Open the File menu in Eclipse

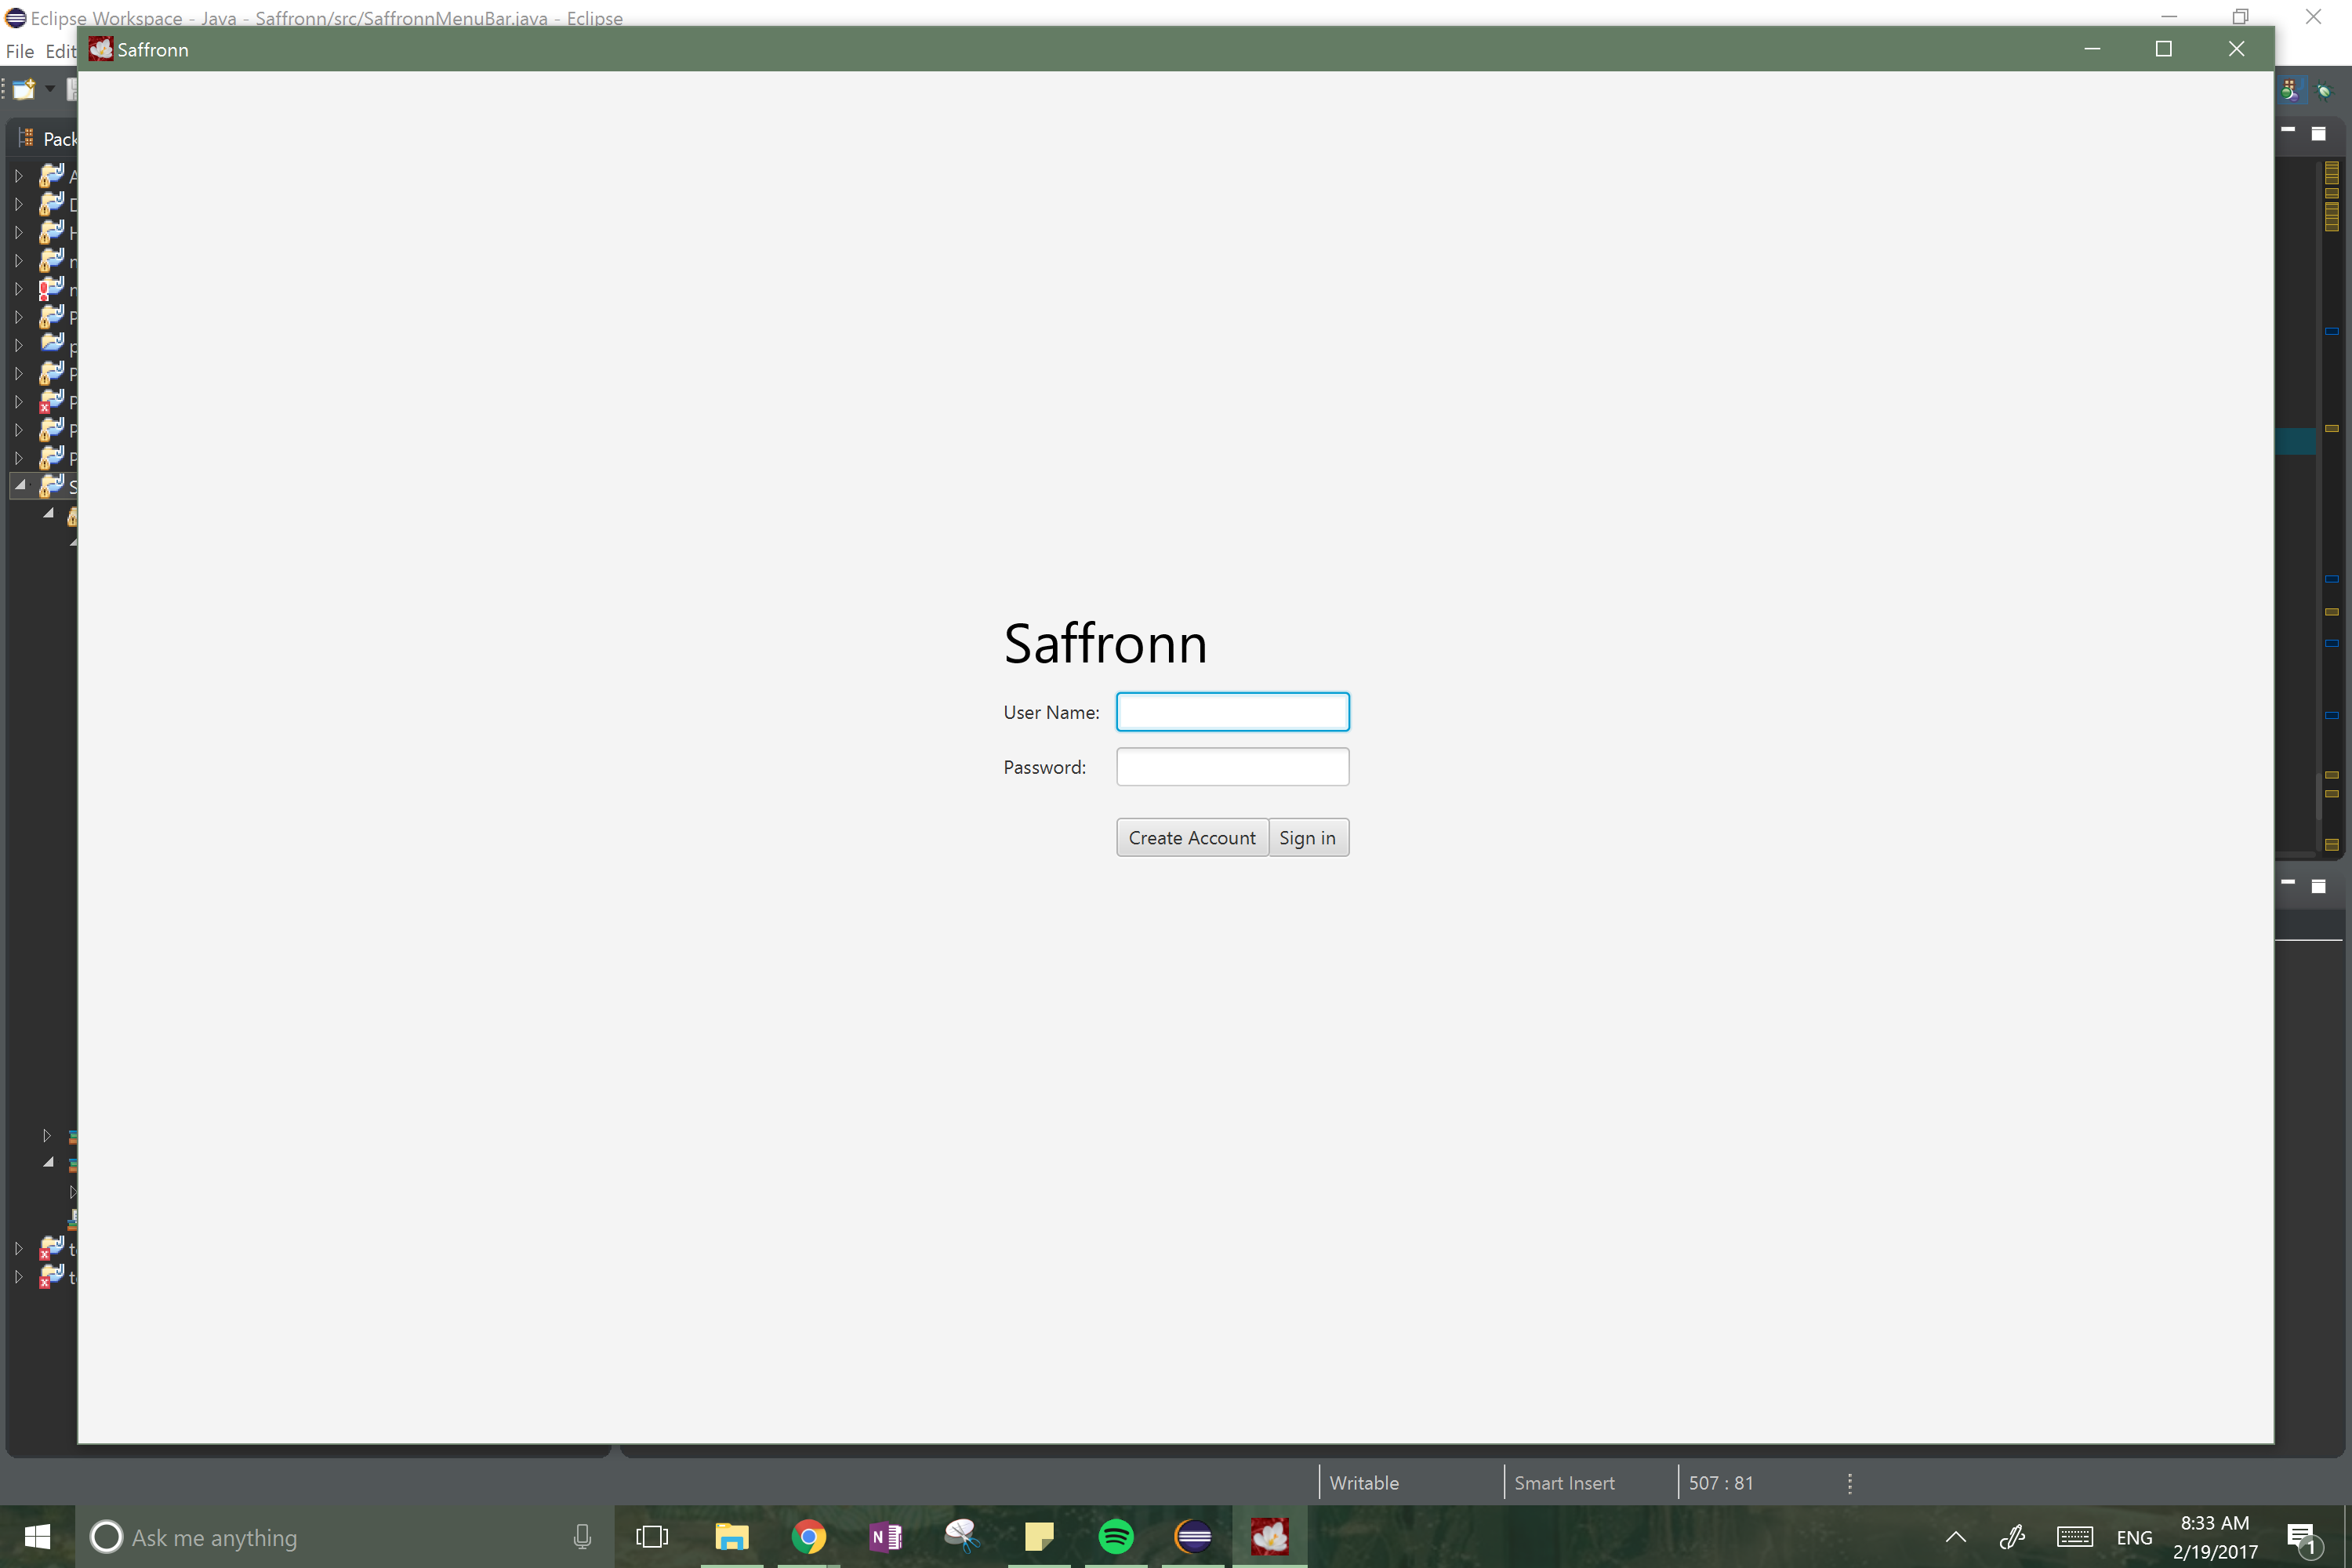(x=19, y=51)
